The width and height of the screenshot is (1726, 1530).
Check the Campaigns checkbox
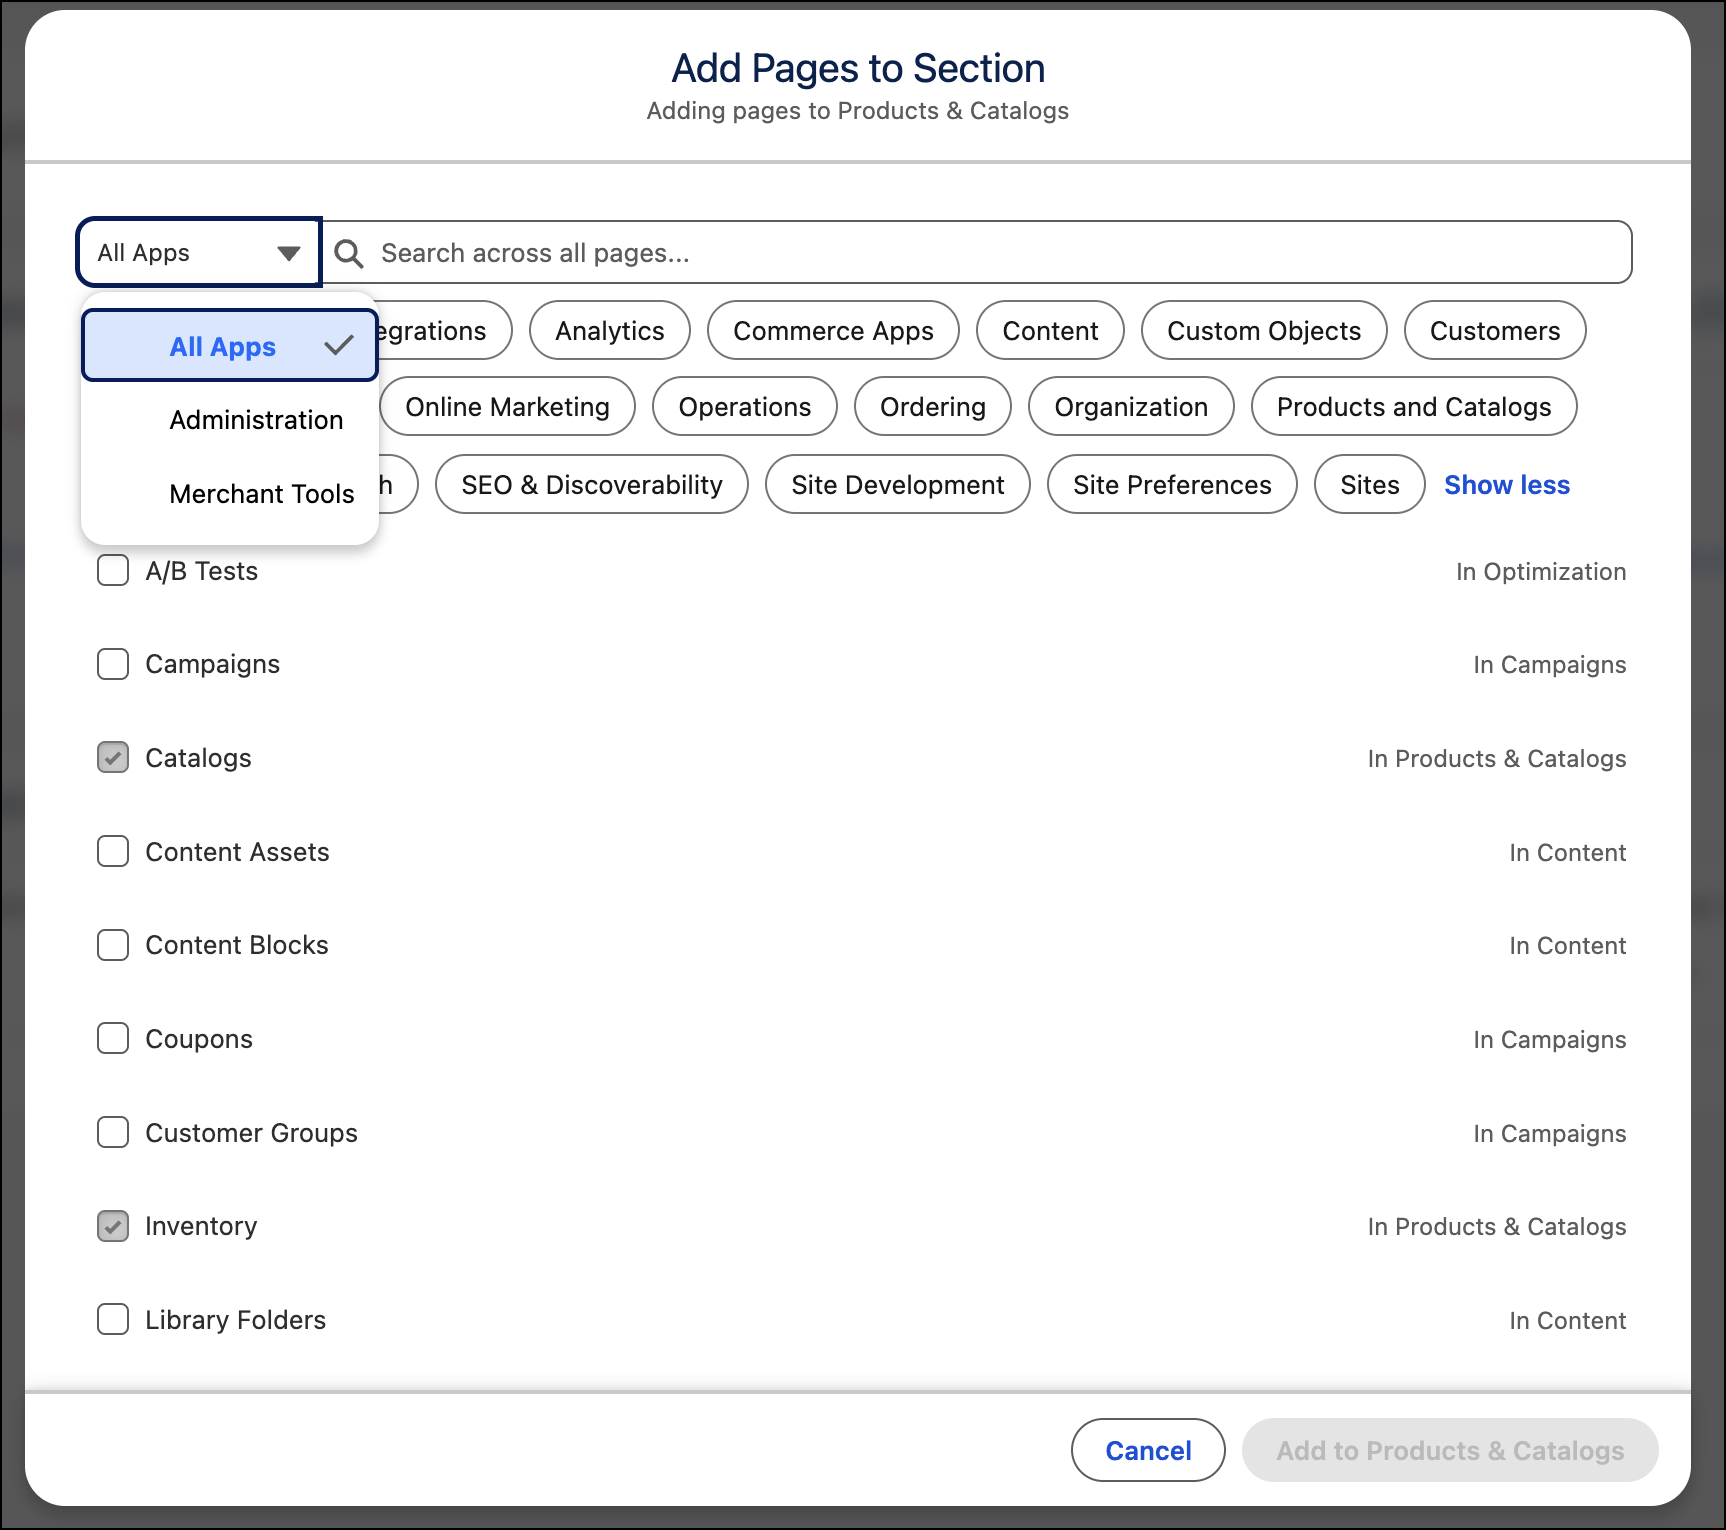click(x=113, y=664)
